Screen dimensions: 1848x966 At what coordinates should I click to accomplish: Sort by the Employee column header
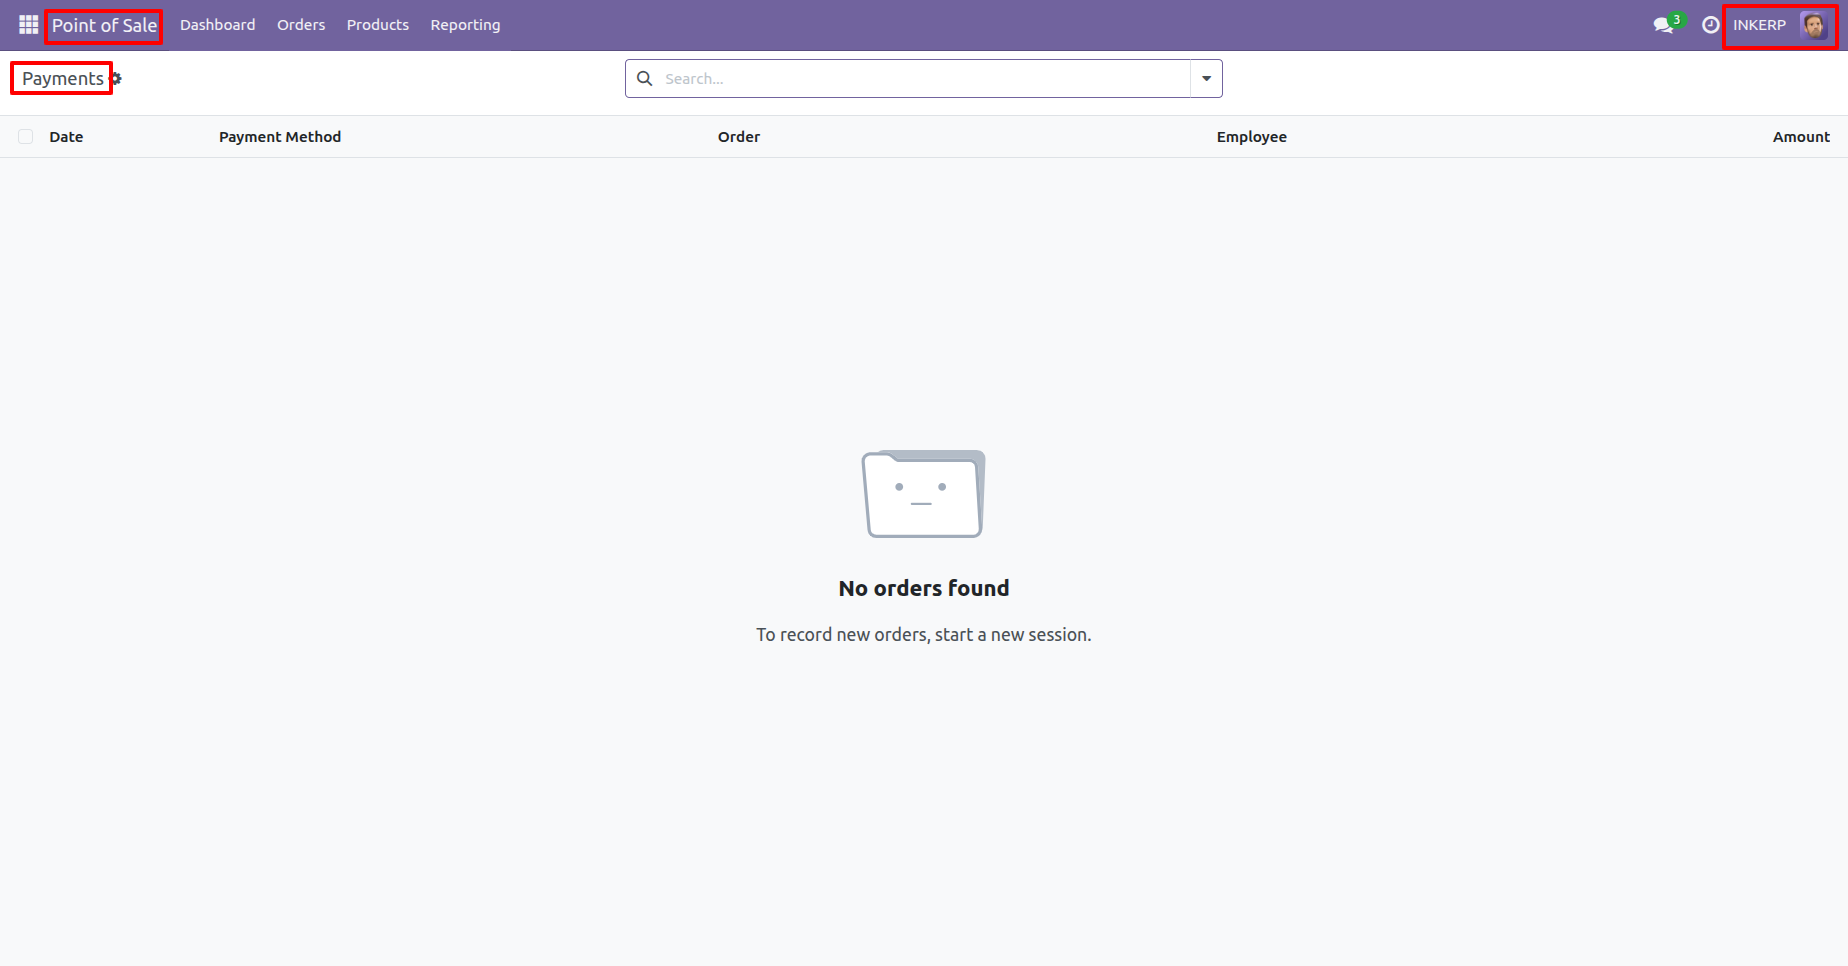click(x=1252, y=137)
